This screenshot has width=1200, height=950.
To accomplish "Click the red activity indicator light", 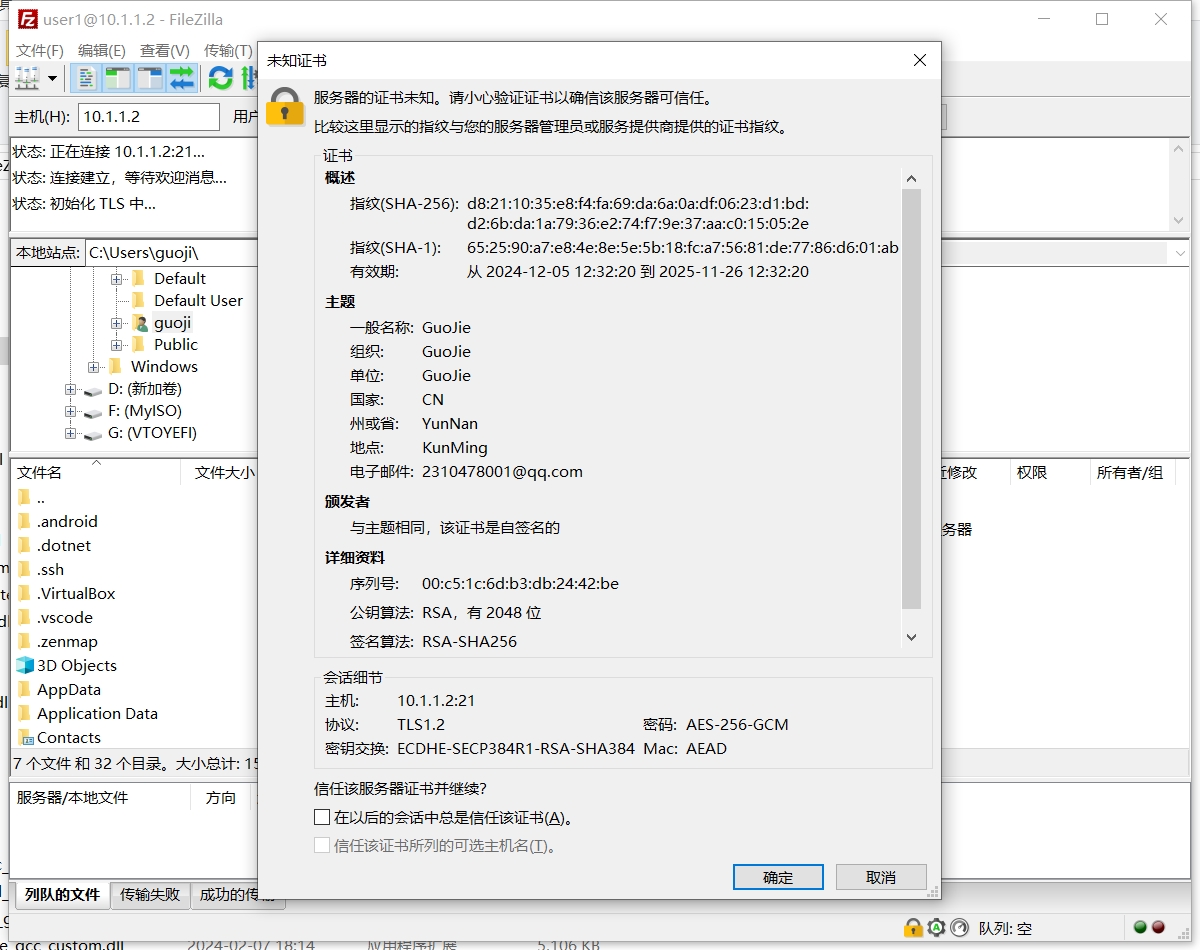I will point(1158,927).
